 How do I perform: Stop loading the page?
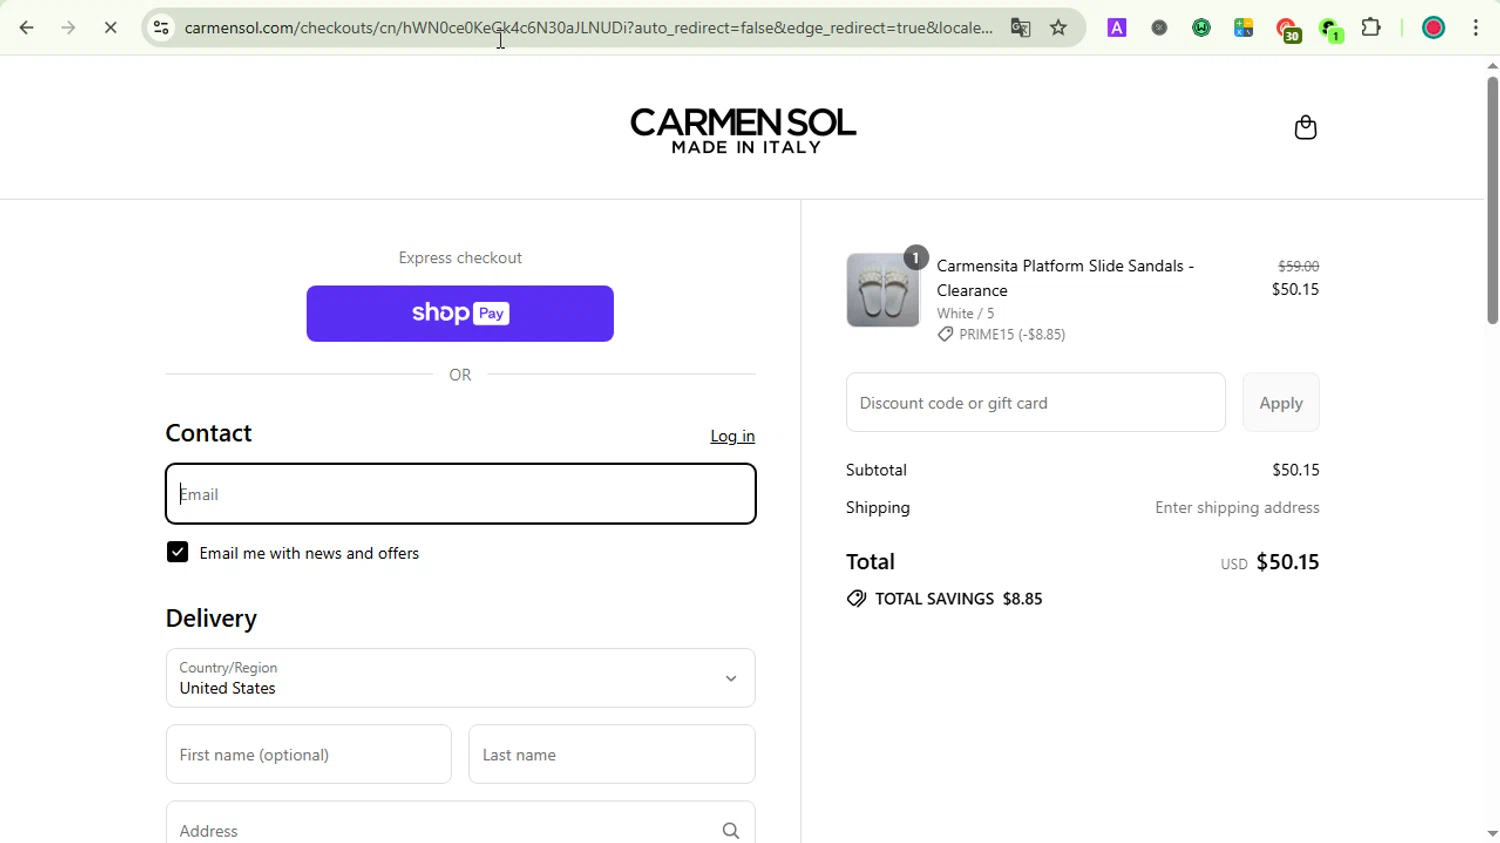coord(111,28)
